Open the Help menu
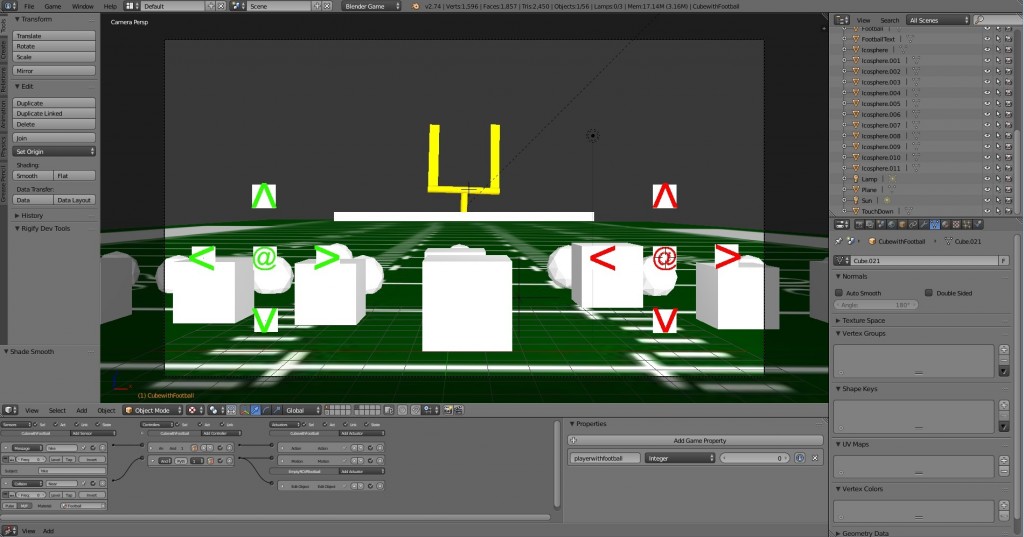Screen dimensions: 1024x537 tap(110, 6)
